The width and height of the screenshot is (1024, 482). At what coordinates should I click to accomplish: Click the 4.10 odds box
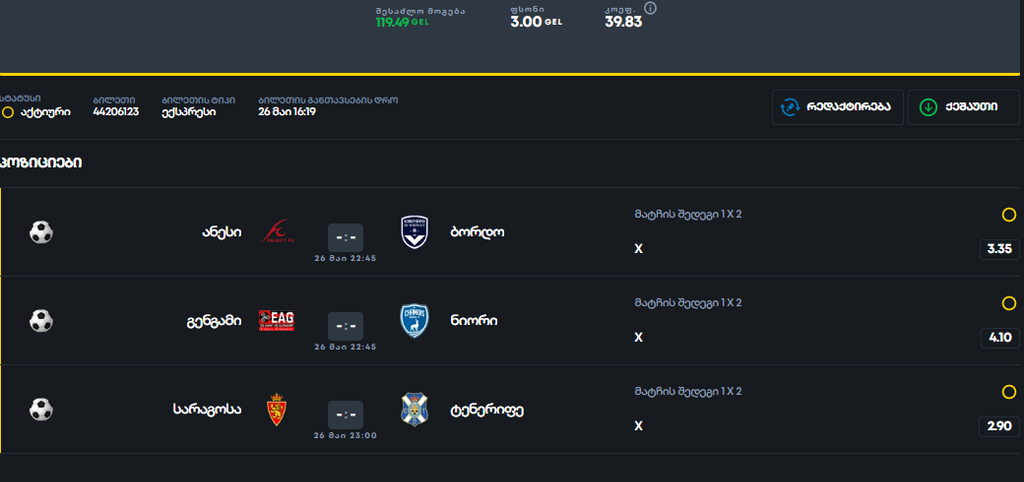point(999,338)
